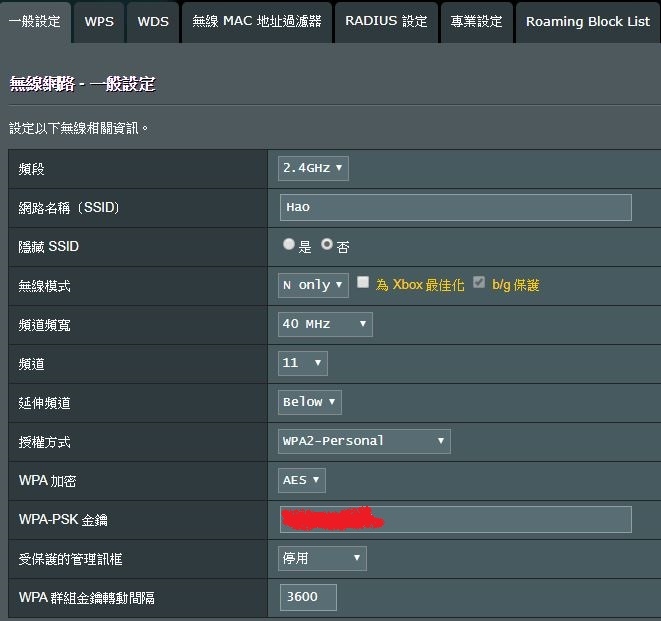Click the 受保護的管理訊框 row label

point(70,559)
